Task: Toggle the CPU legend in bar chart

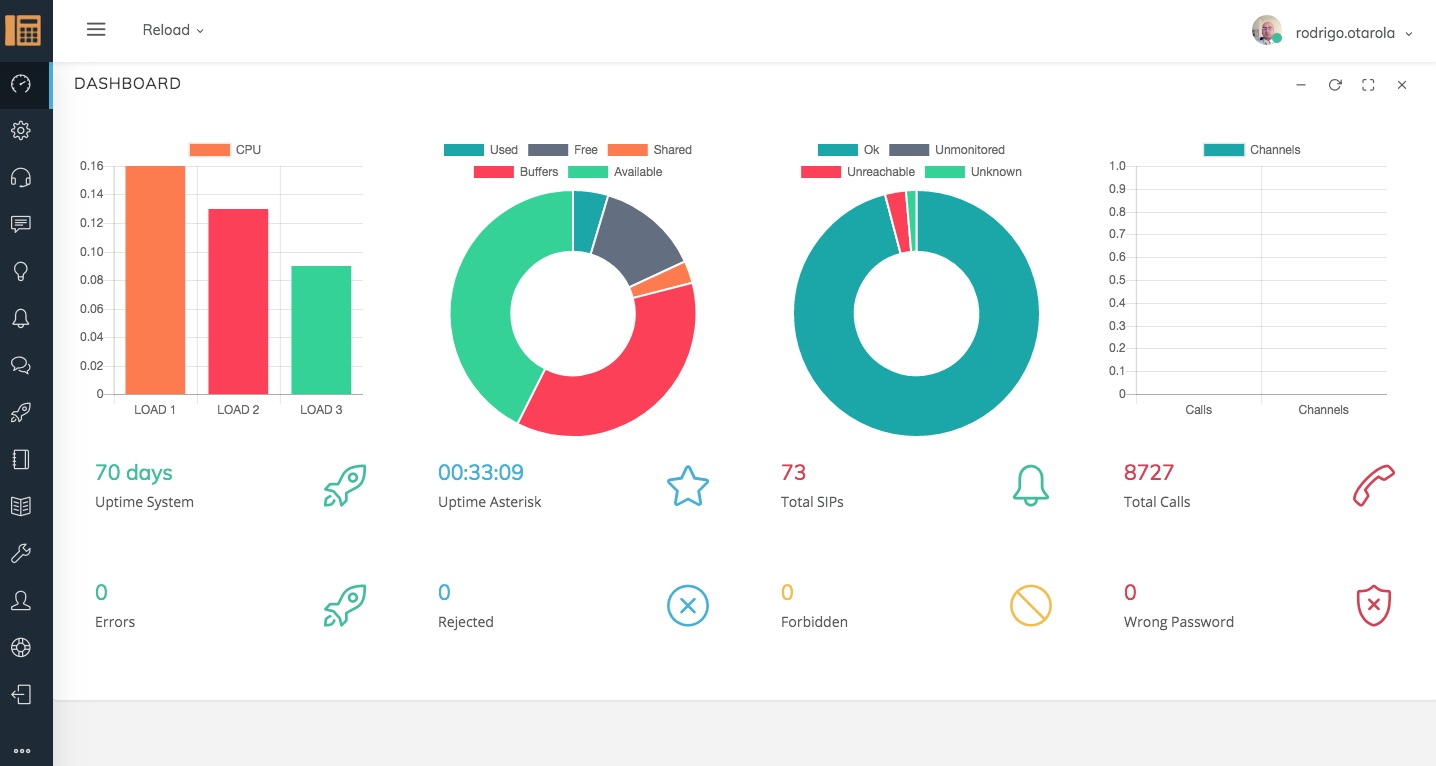Action: coord(225,150)
